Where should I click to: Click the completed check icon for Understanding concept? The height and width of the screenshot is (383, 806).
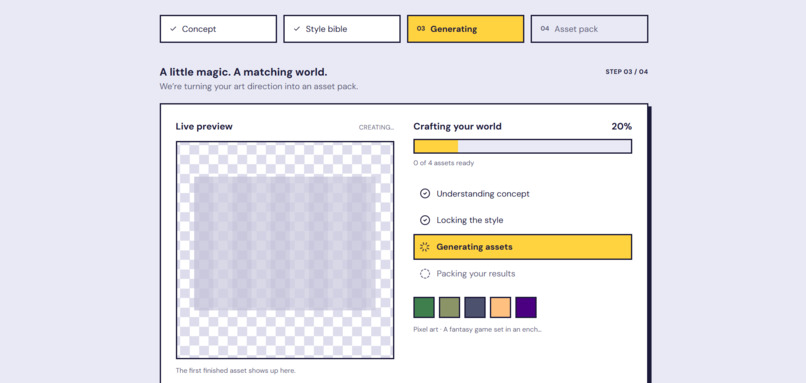(425, 194)
